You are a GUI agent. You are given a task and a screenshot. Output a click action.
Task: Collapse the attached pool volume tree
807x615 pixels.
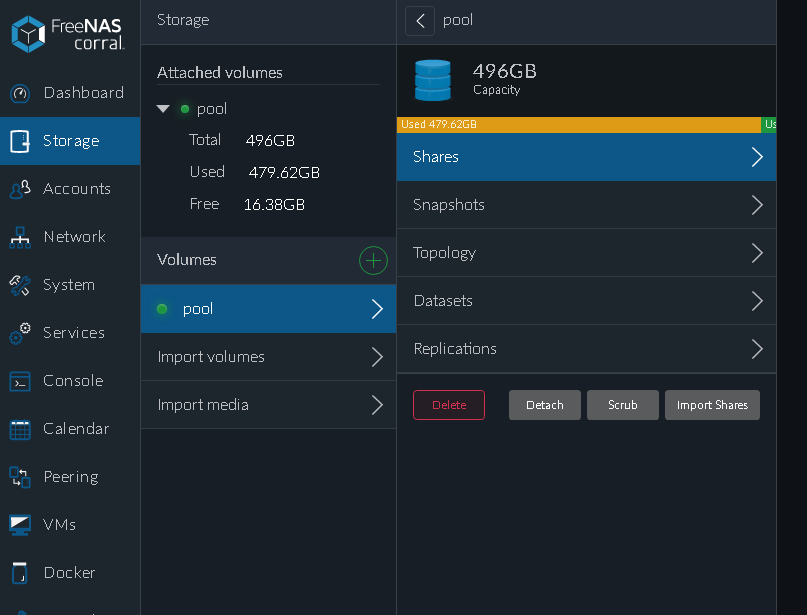pyautogui.click(x=163, y=109)
